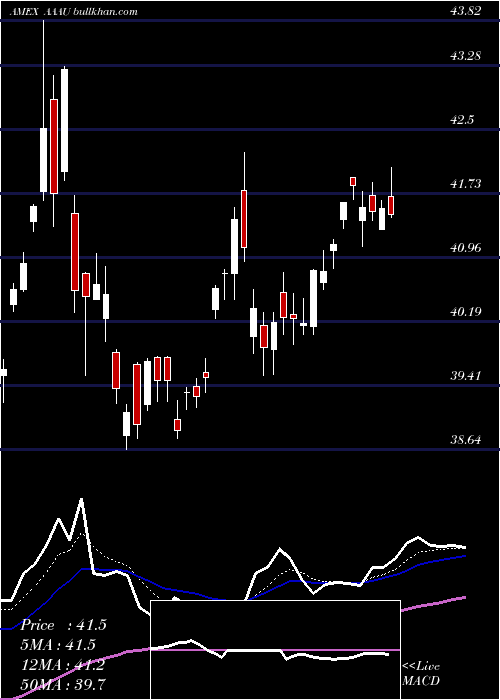Click the 38.64 price axis label

coord(466,440)
